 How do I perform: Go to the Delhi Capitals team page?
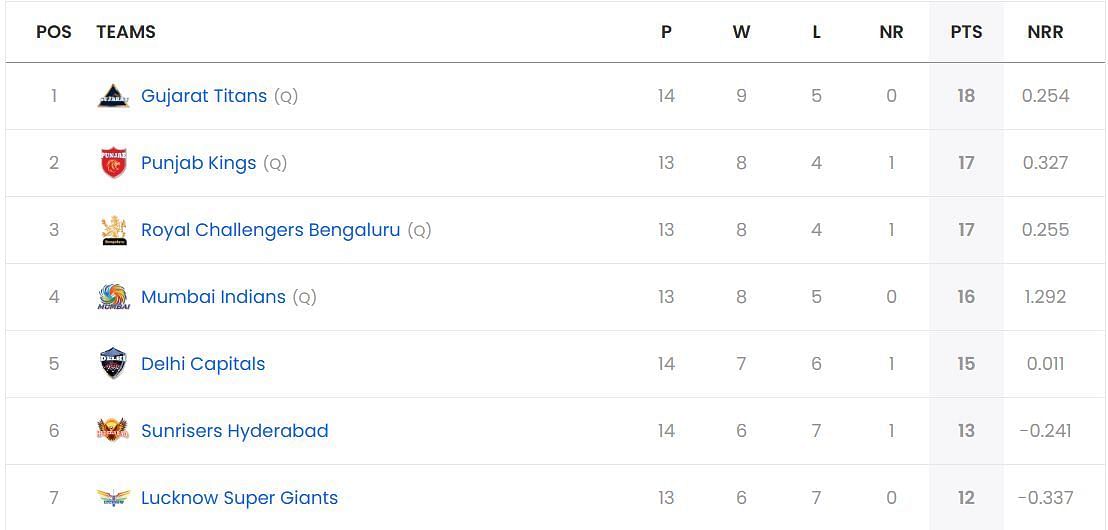(204, 364)
